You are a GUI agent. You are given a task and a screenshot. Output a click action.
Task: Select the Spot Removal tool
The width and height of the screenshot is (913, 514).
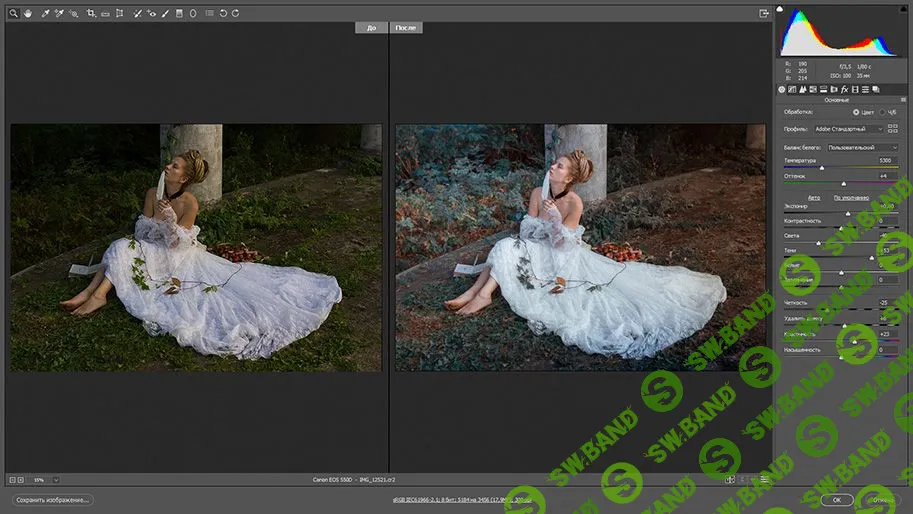137,13
